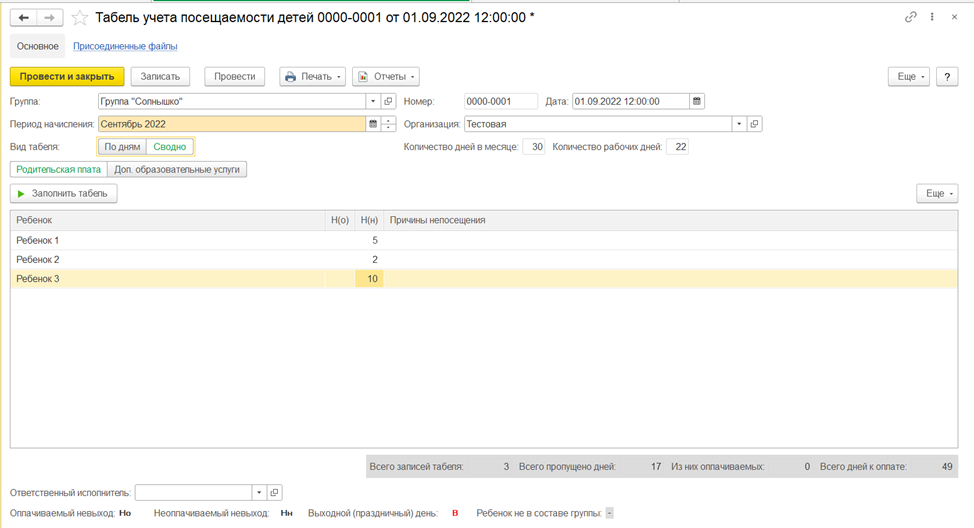Click the Причины непосещения column header
Screen dimensions: 974x528
click(670, 221)
